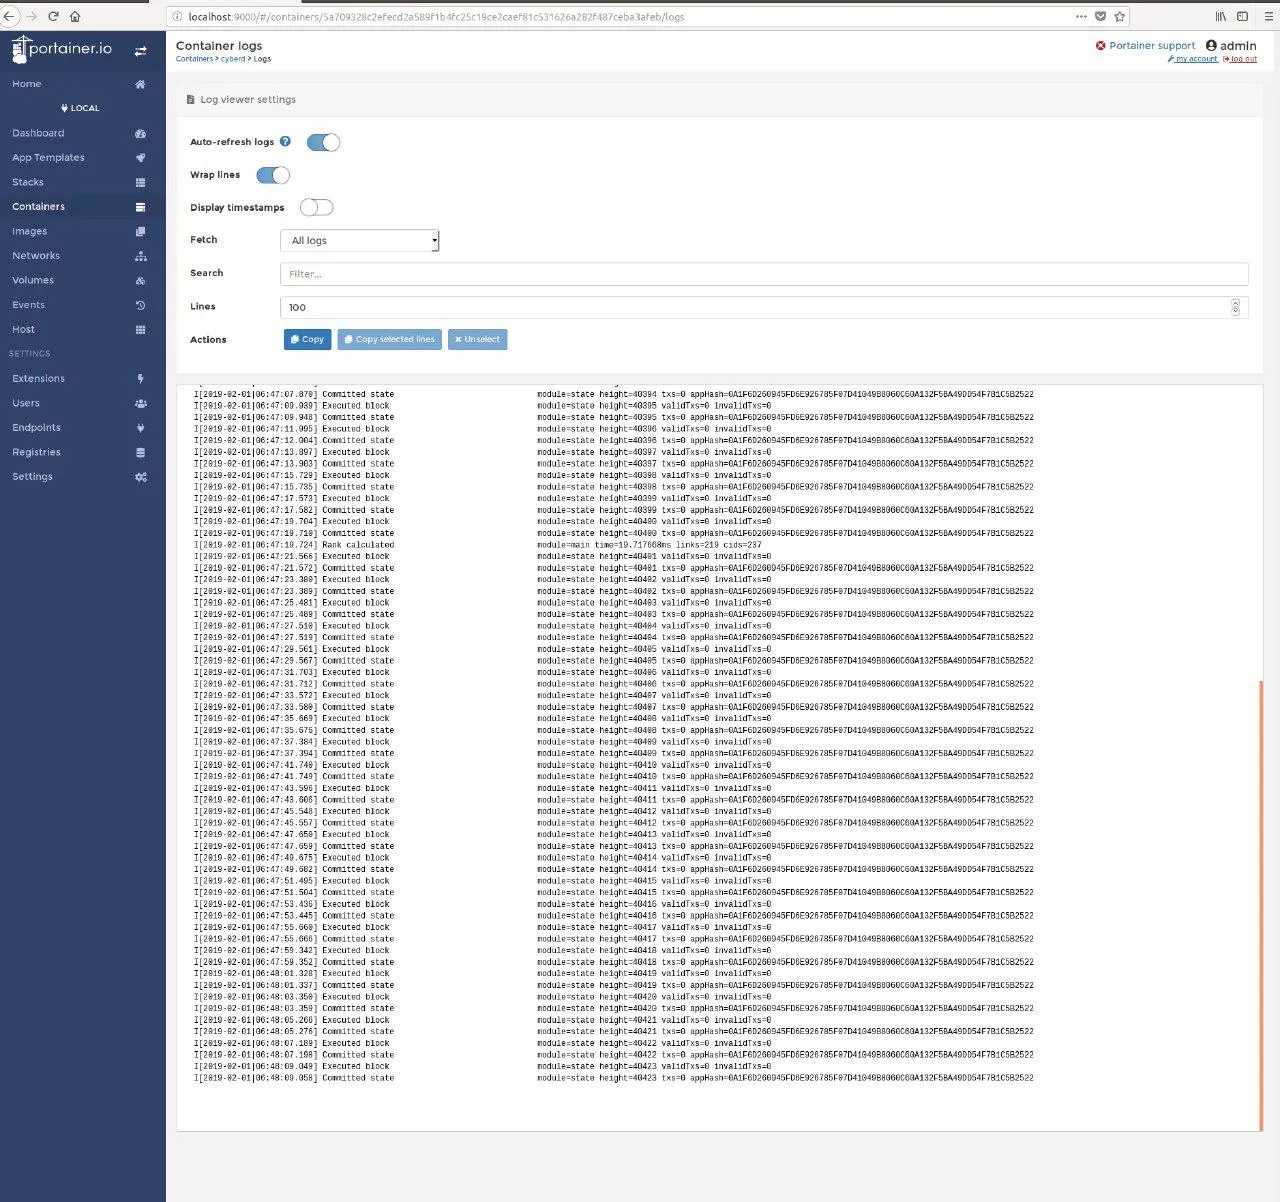Click the Stacks list icon

pos(140,182)
